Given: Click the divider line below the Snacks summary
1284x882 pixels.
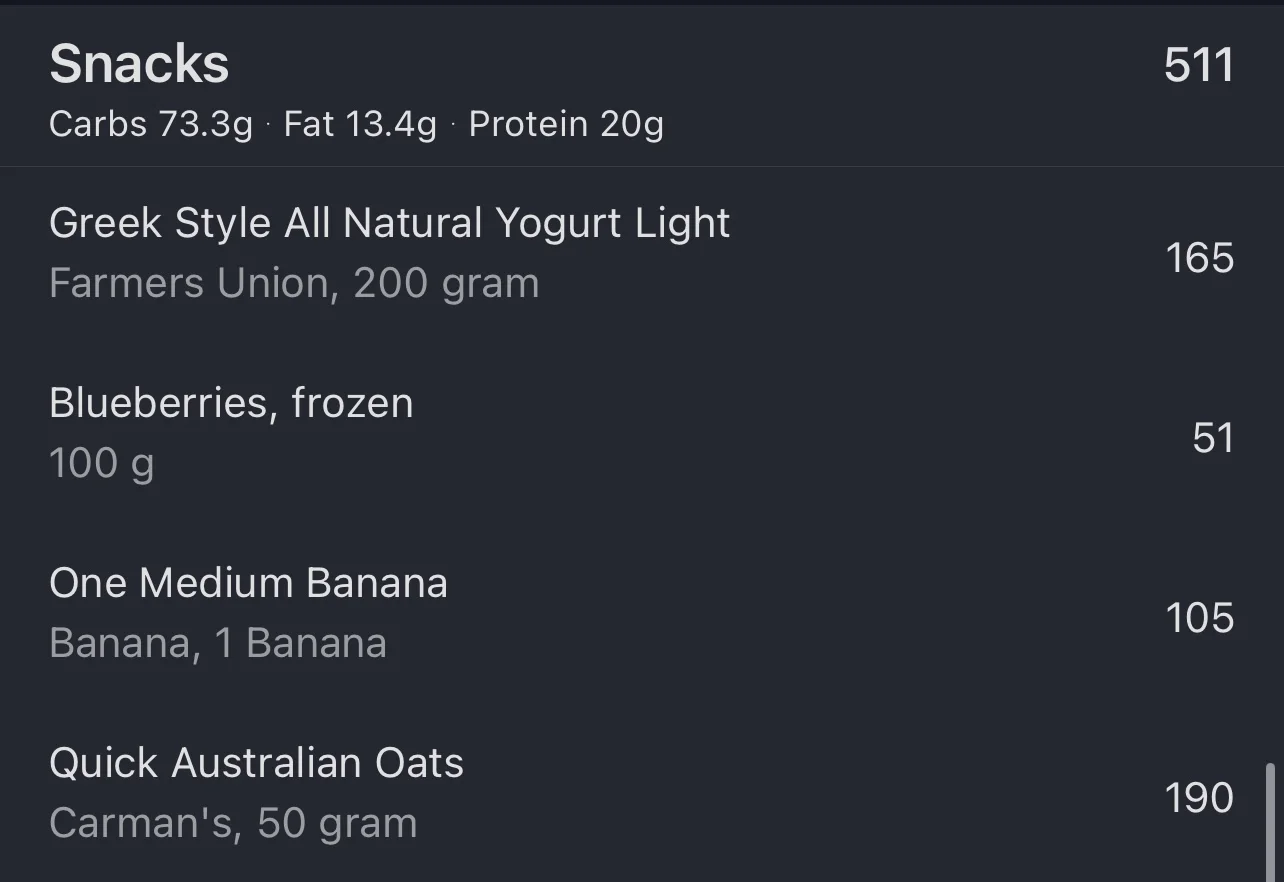Looking at the screenshot, I should coord(640,167).
